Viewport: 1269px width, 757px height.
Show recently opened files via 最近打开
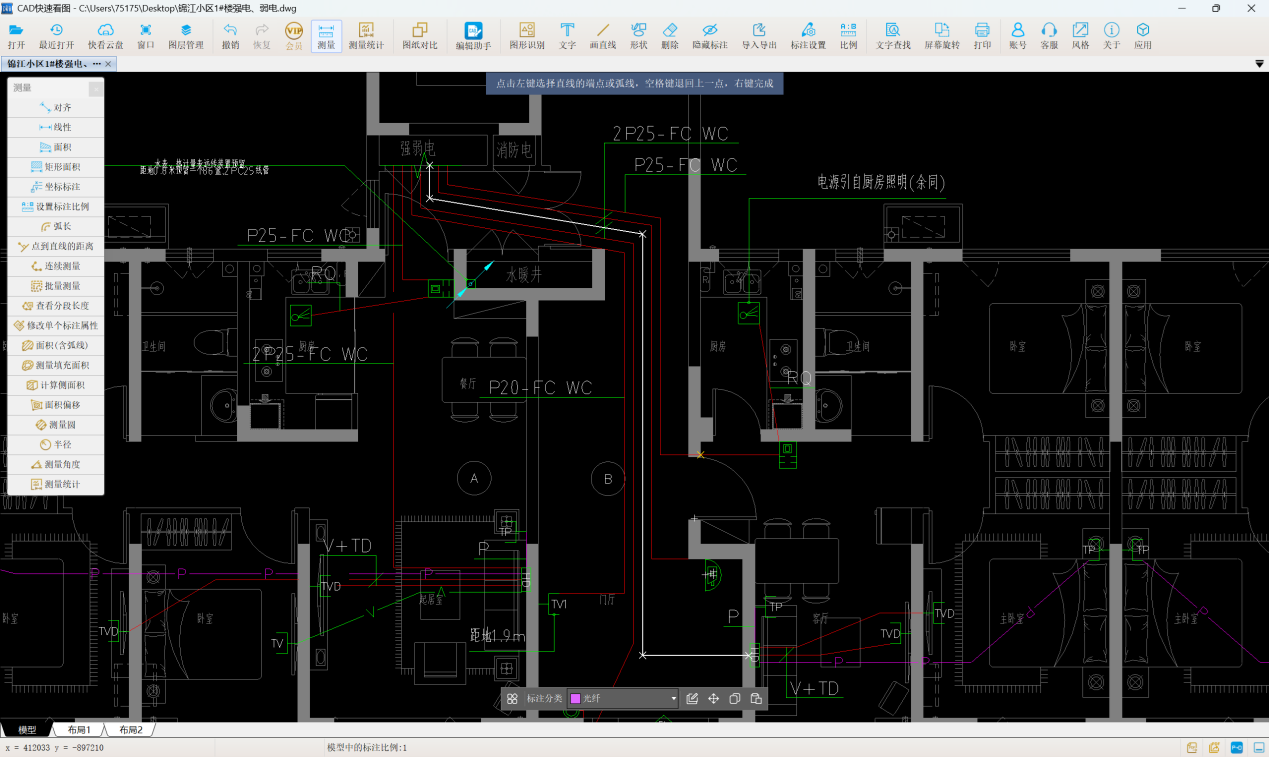click(x=56, y=36)
